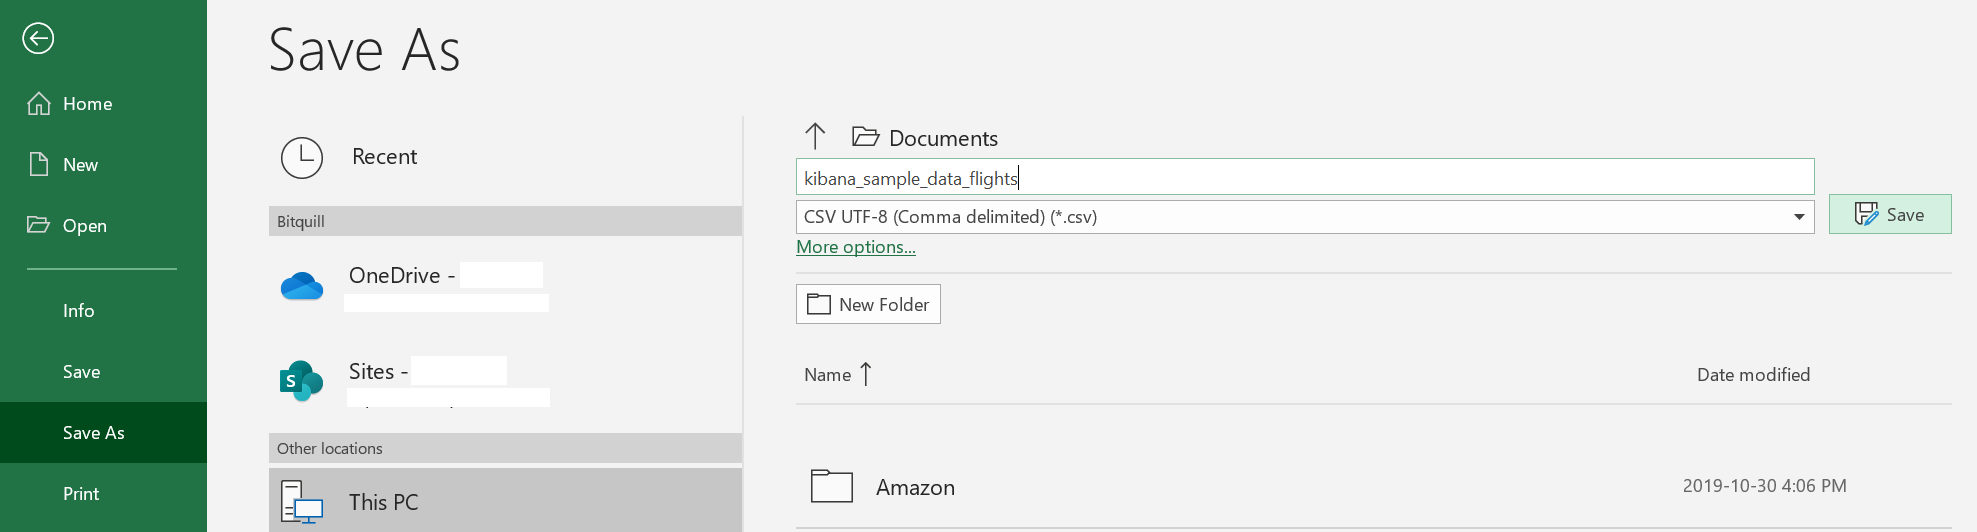Choose the SharePoint Sites icon

(x=301, y=381)
